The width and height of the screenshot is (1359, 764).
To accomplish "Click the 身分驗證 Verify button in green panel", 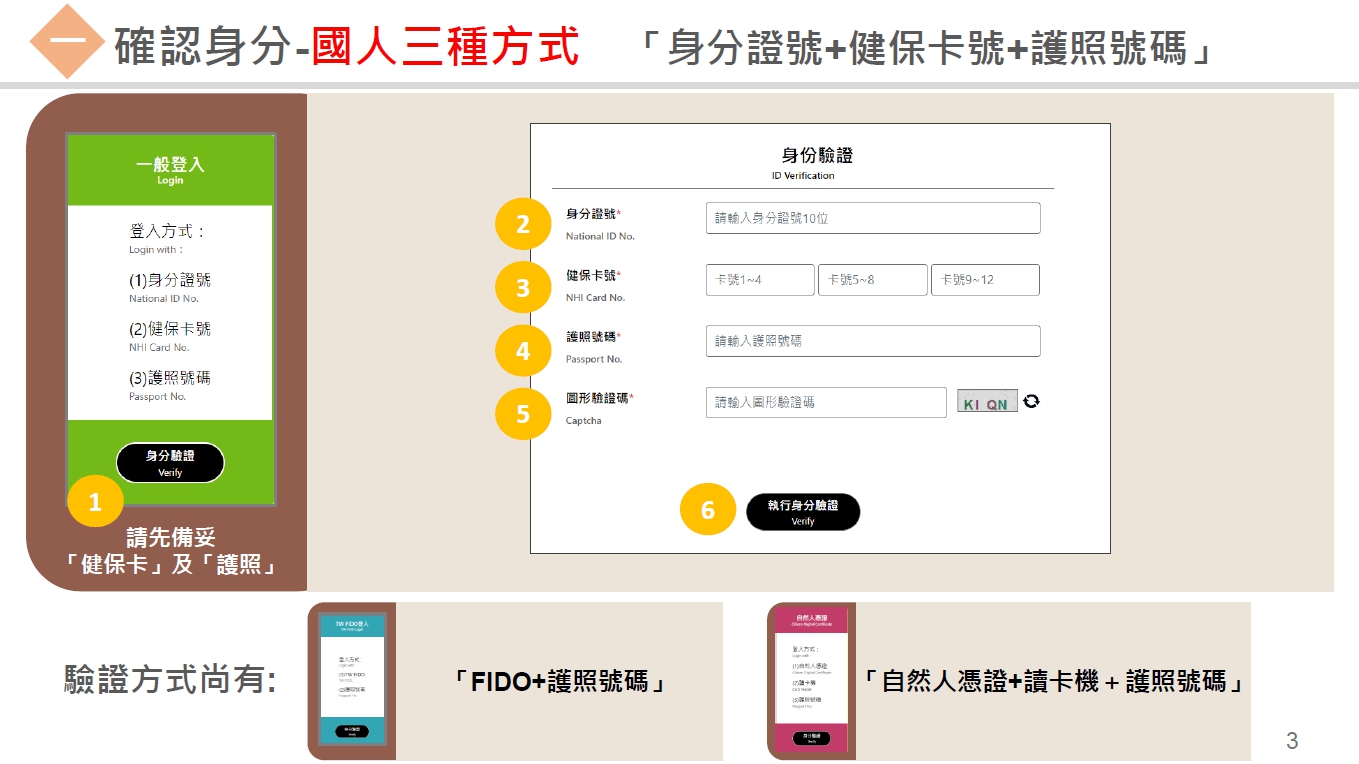I will click(x=170, y=463).
